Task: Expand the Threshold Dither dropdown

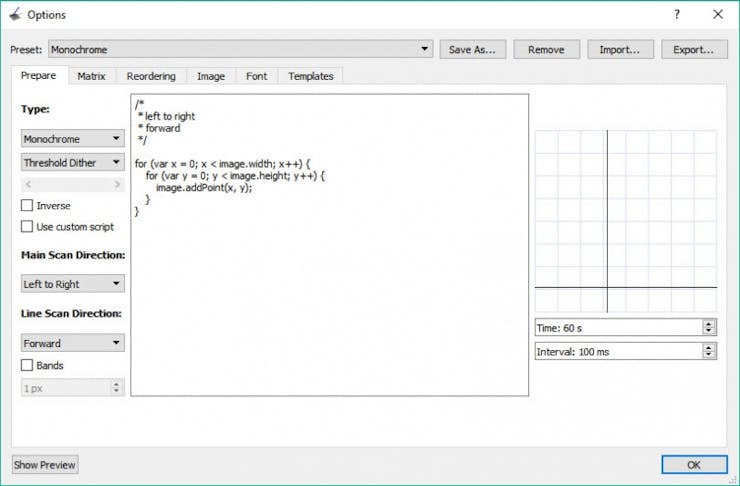Action: pos(73,162)
